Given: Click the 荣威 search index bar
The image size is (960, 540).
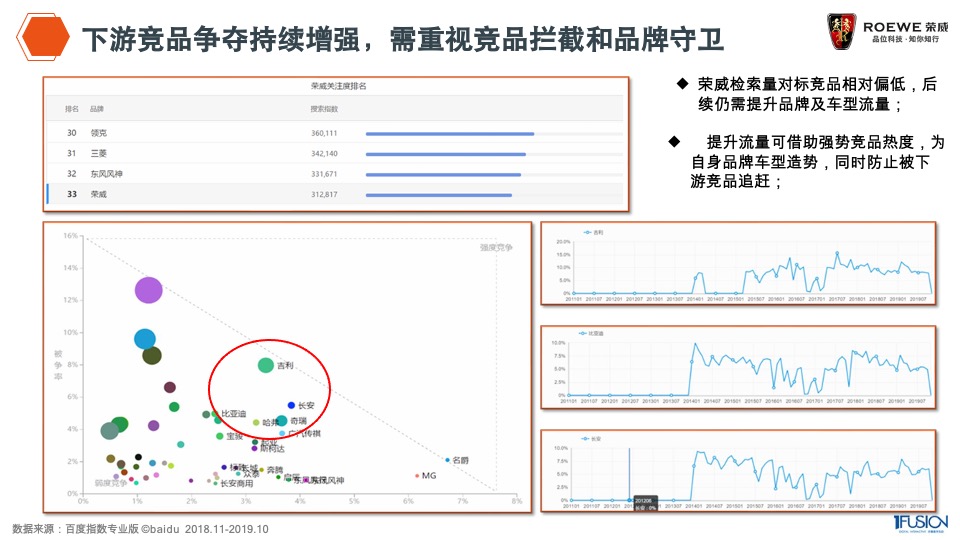Looking at the screenshot, I should [x=439, y=195].
